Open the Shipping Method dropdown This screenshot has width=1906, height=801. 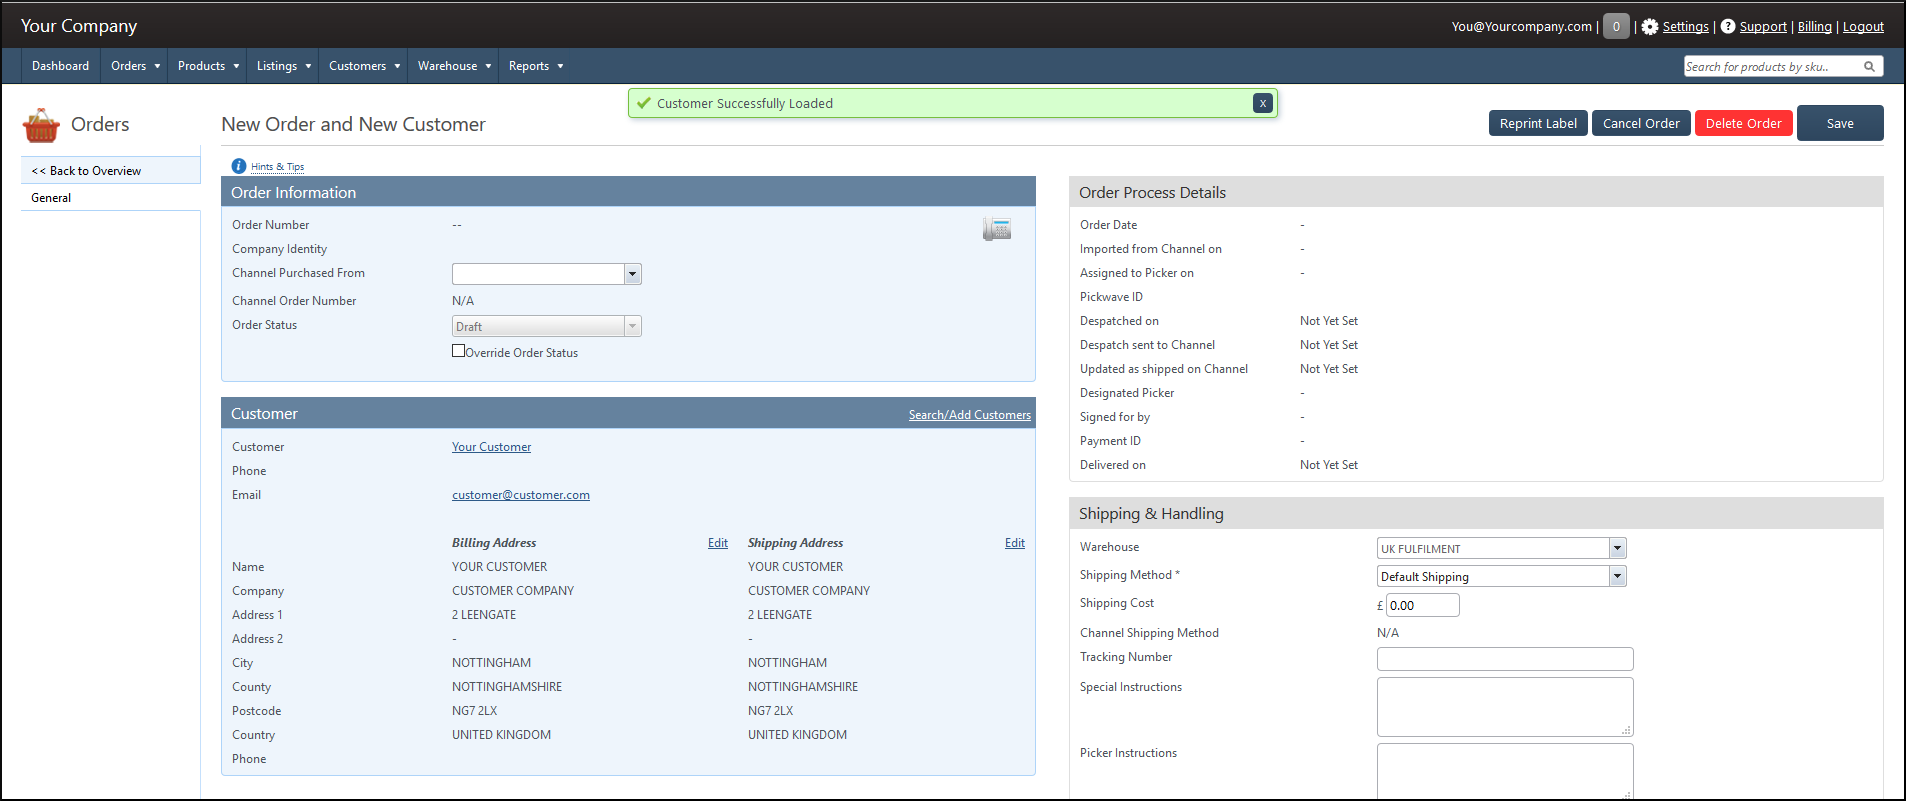(x=1502, y=576)
